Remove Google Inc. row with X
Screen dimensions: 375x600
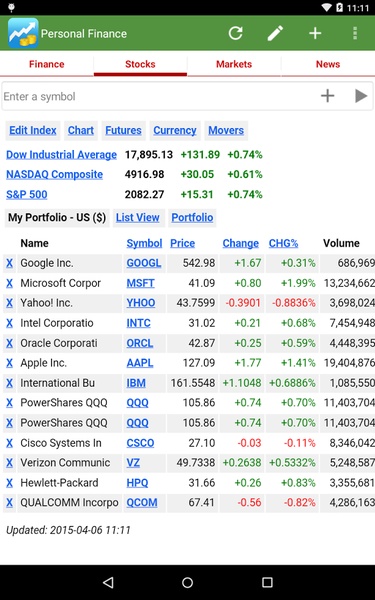[9, 263]
